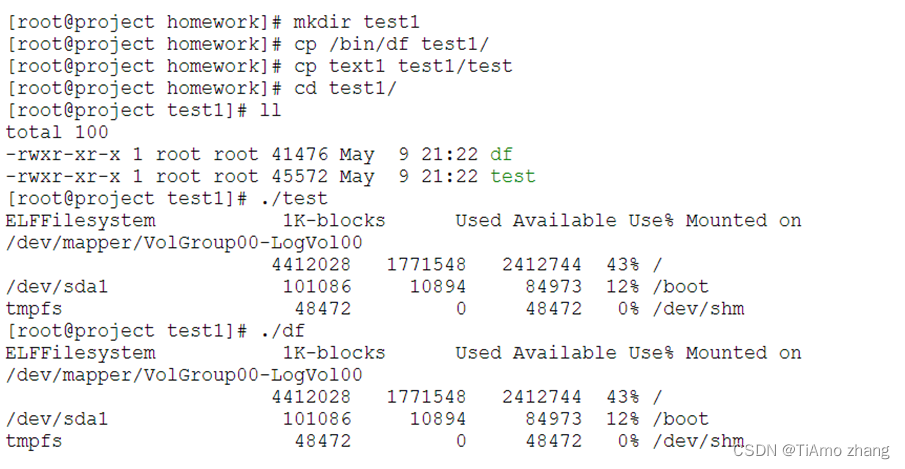
Task: Click file size 41476 in listing
Action: click(x=300, y=154)
